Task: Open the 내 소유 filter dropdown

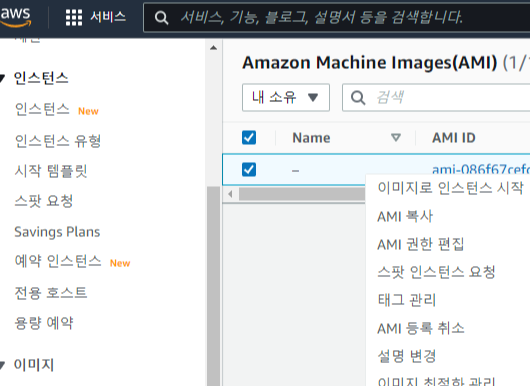Action: click(286, 97)
